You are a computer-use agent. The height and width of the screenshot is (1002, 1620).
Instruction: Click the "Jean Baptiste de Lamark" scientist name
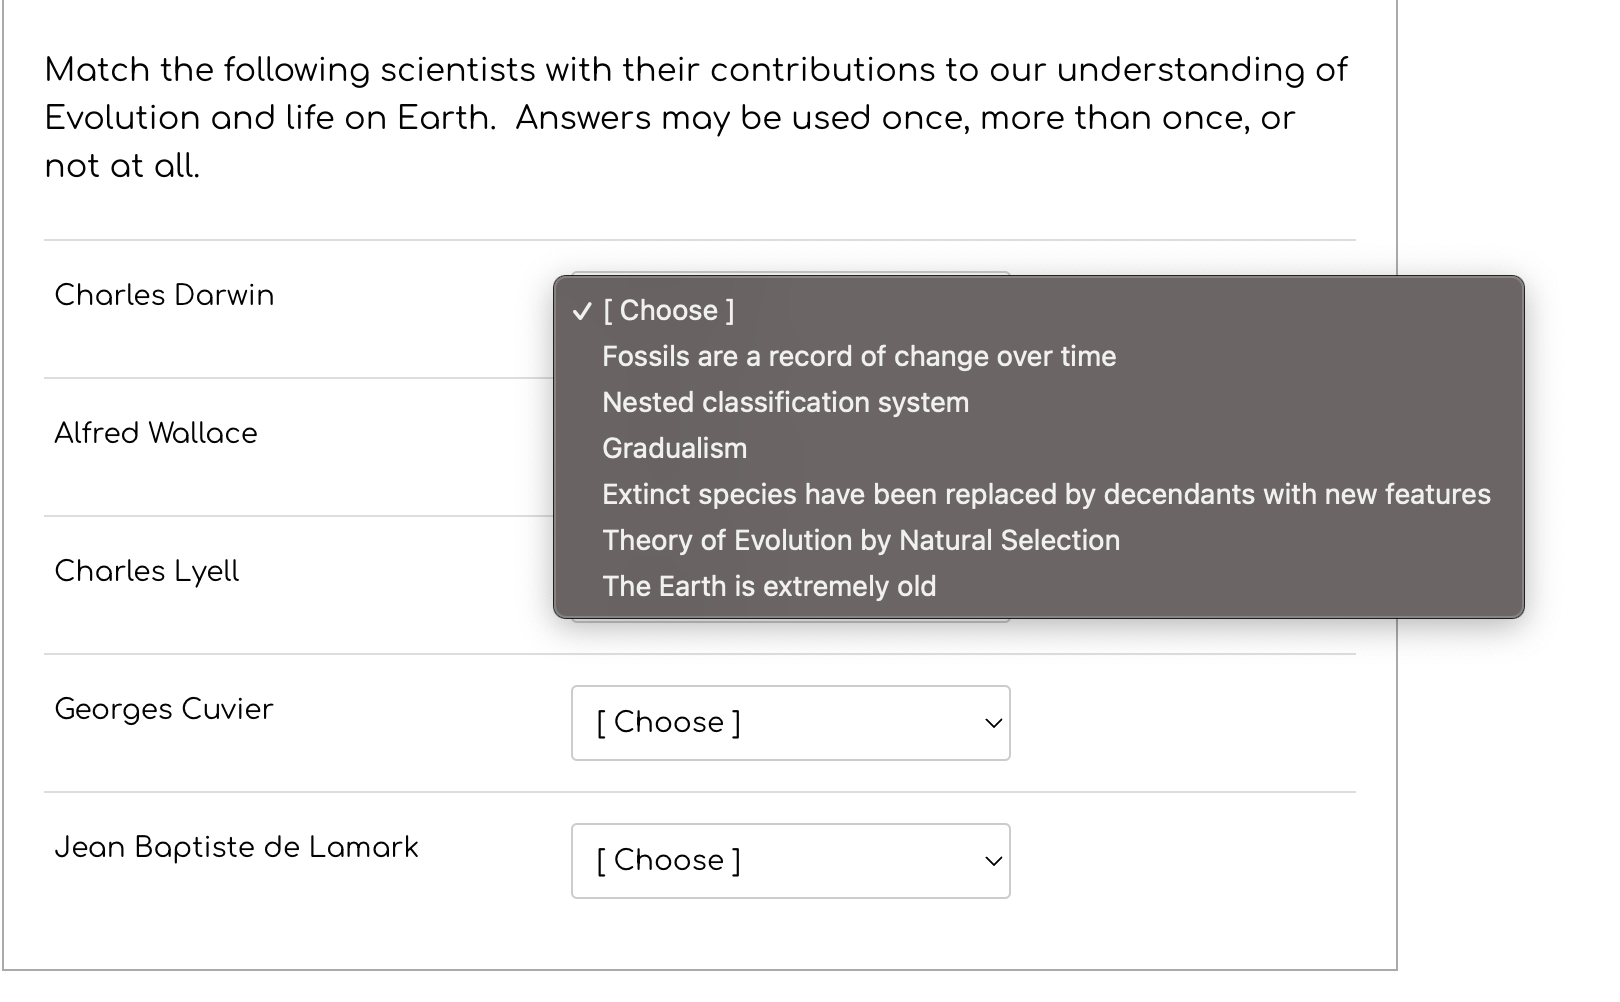tap(236, 847)
